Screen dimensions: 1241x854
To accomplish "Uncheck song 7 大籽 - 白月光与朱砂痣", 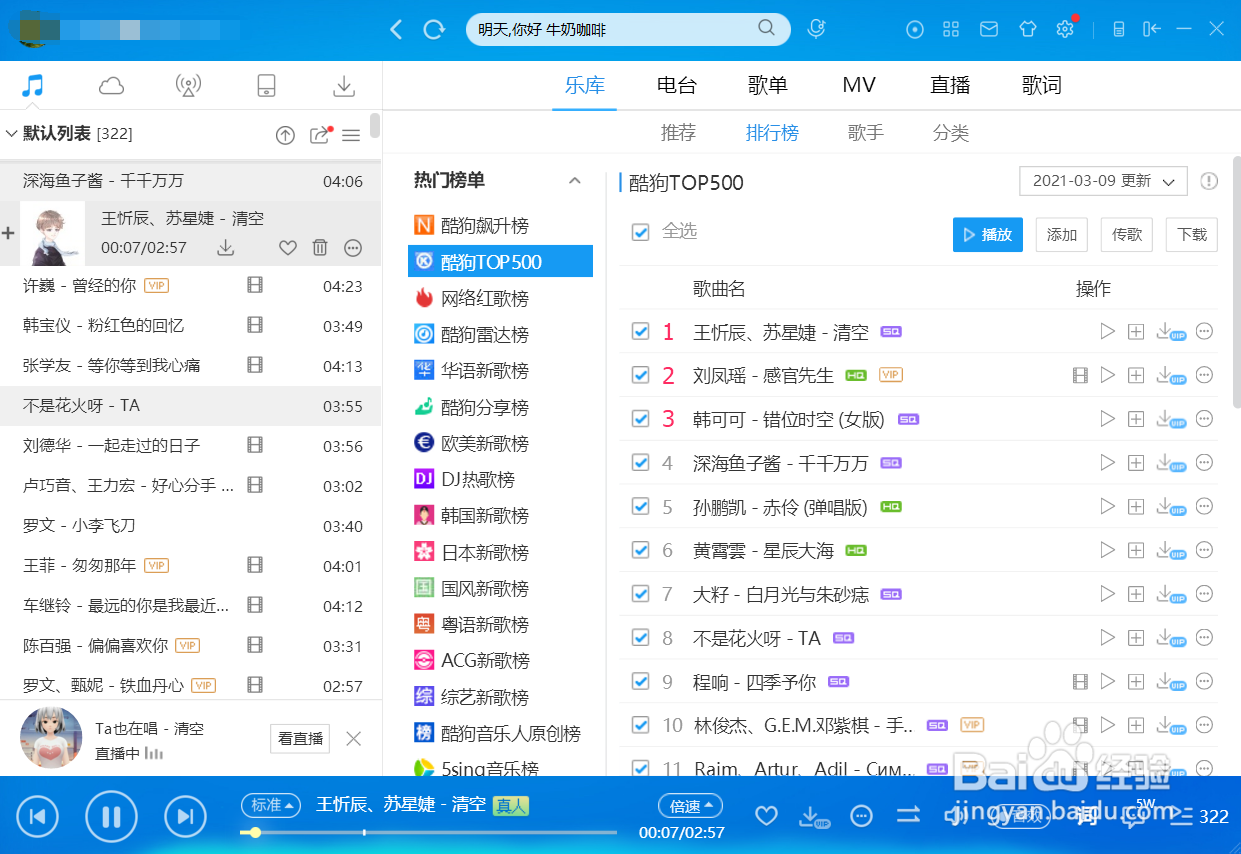I will click(641, 594).
